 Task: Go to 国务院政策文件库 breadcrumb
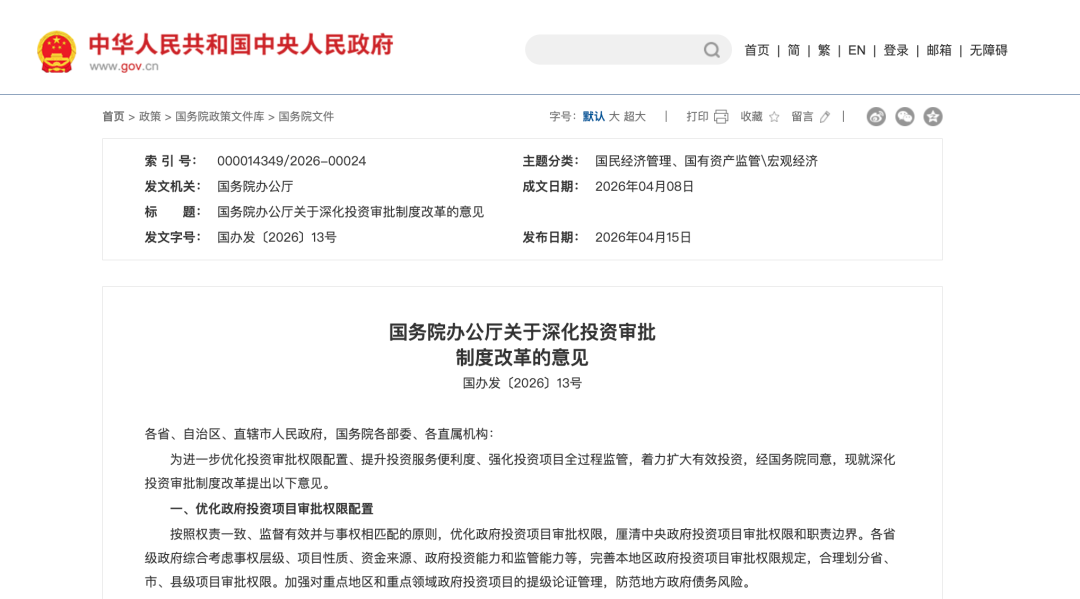pos(220,117)
